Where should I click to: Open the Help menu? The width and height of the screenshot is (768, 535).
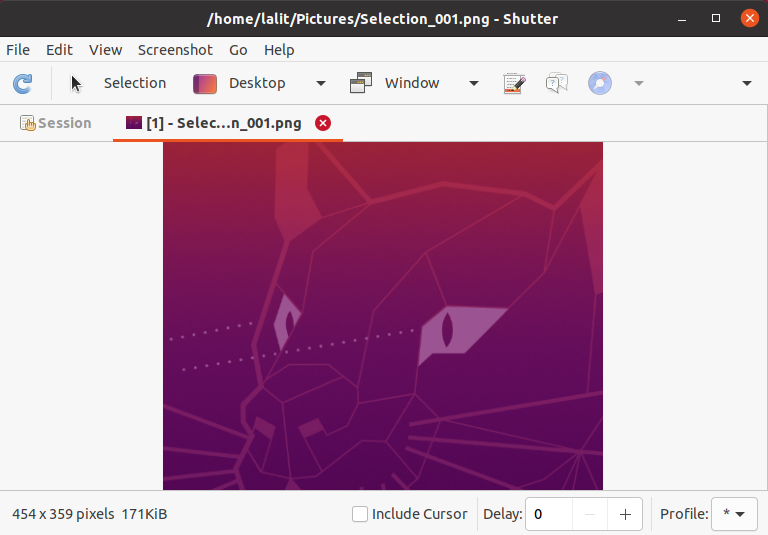pyautogui.click(x=279, y=50)
